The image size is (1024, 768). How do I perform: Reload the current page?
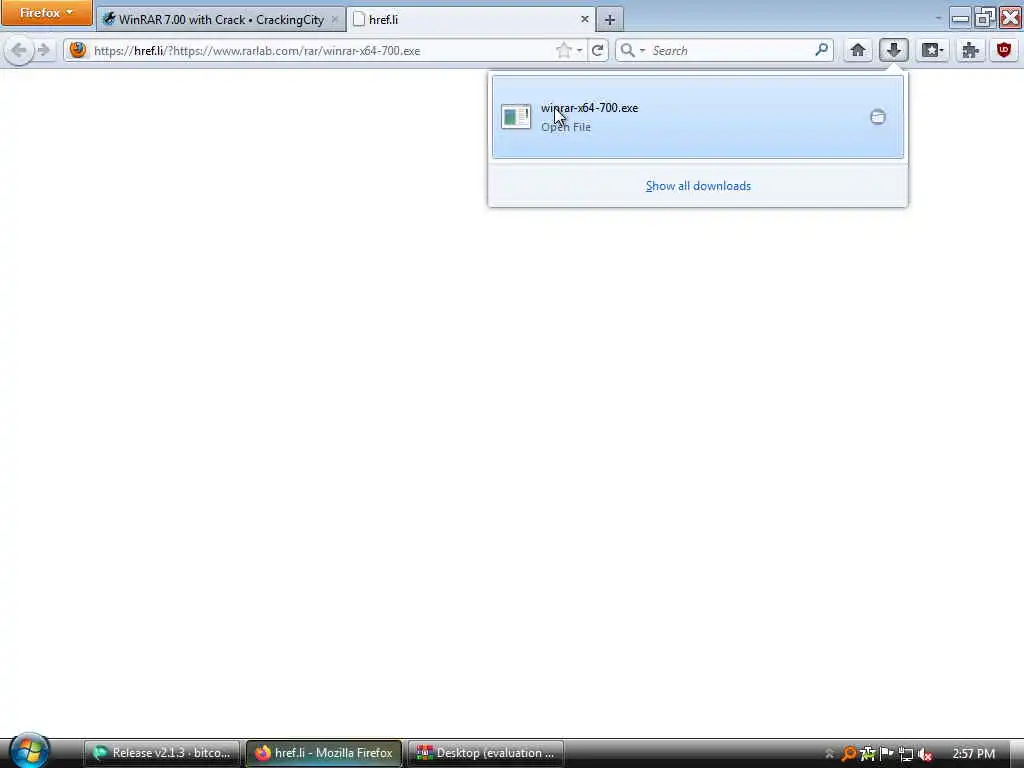tap(598, 50)
